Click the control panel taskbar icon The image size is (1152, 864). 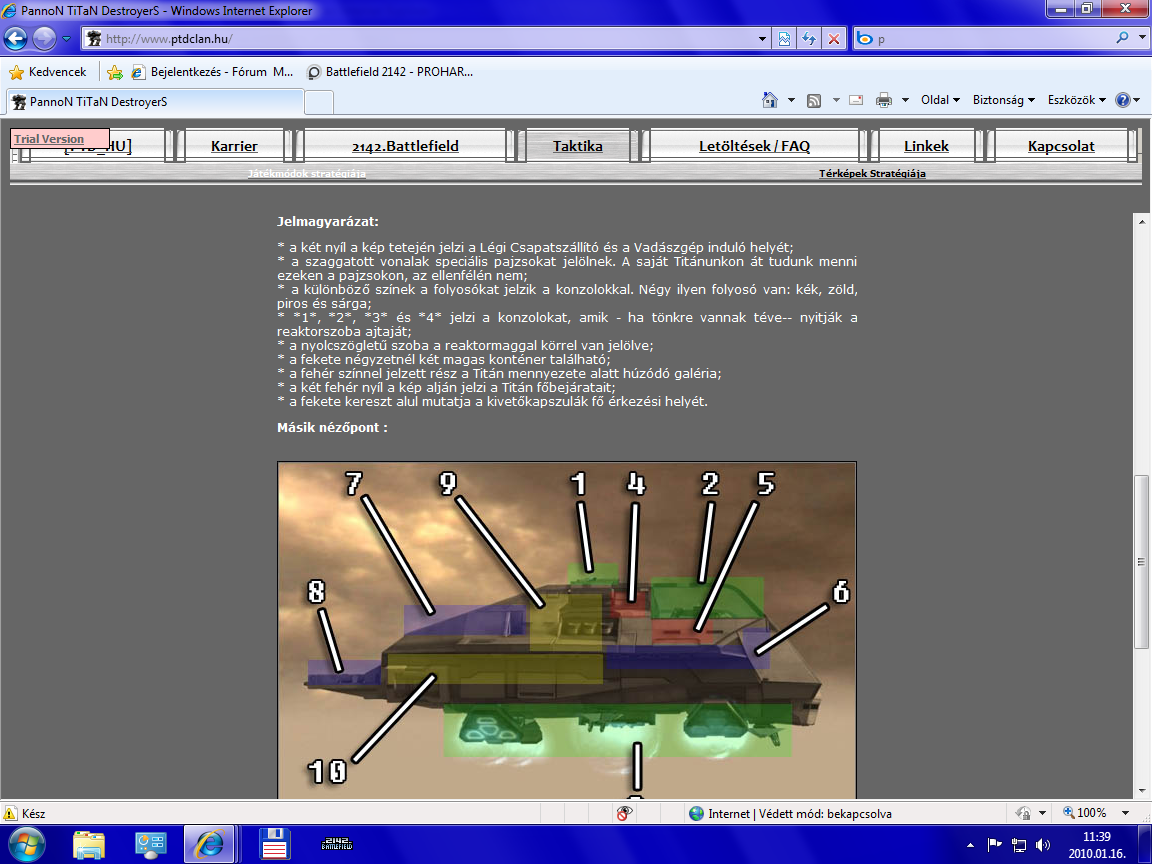[x=151, y=845]
